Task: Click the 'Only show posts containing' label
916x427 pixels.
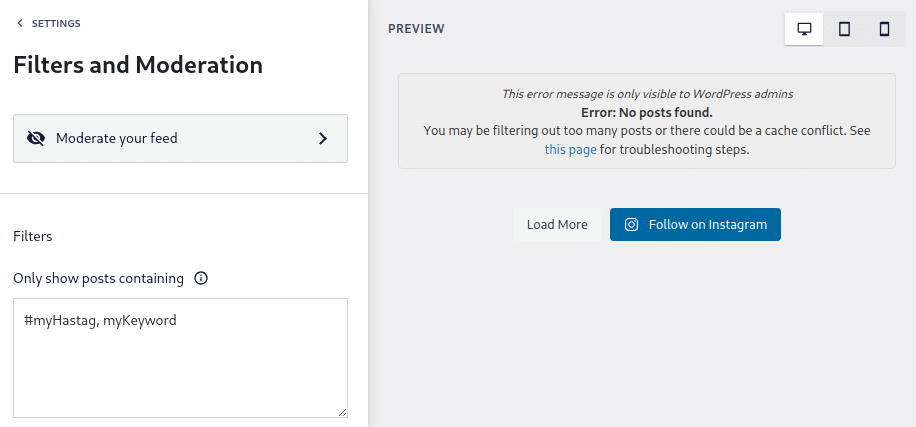Action: pyautogui.click(x=98, y=279)
